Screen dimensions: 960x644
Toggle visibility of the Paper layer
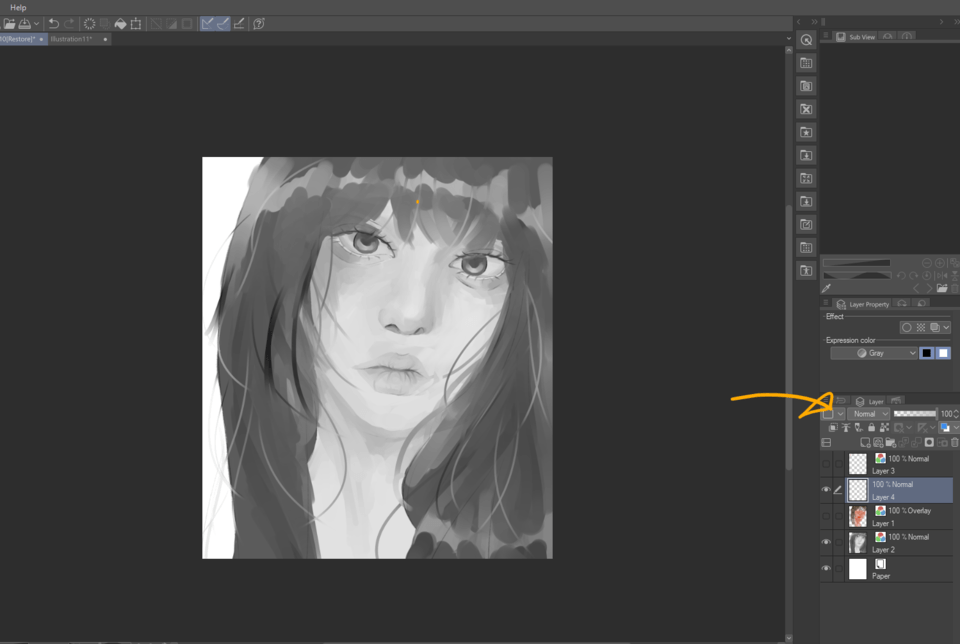pos(826,568)
